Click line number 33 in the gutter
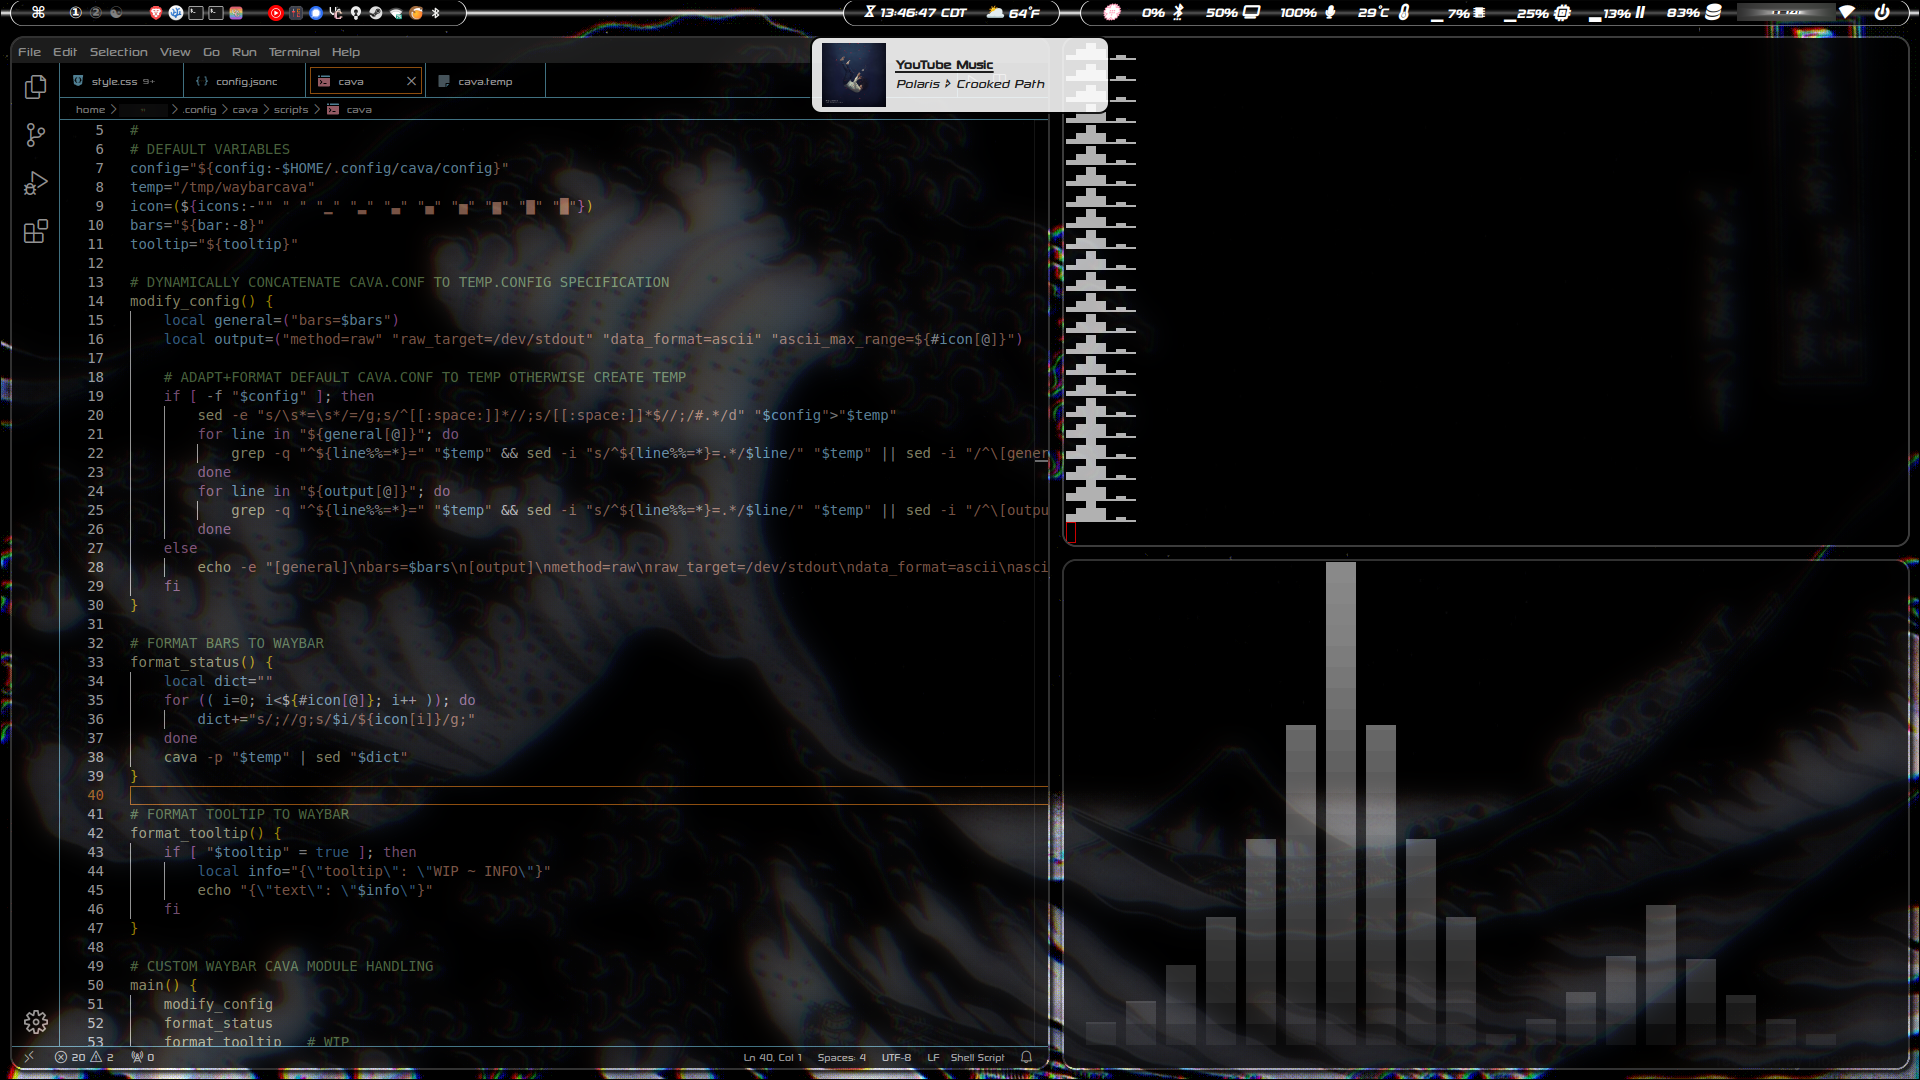Image resolution: width=1920 pixels, height=1080 pixels. tap(95, 662)
